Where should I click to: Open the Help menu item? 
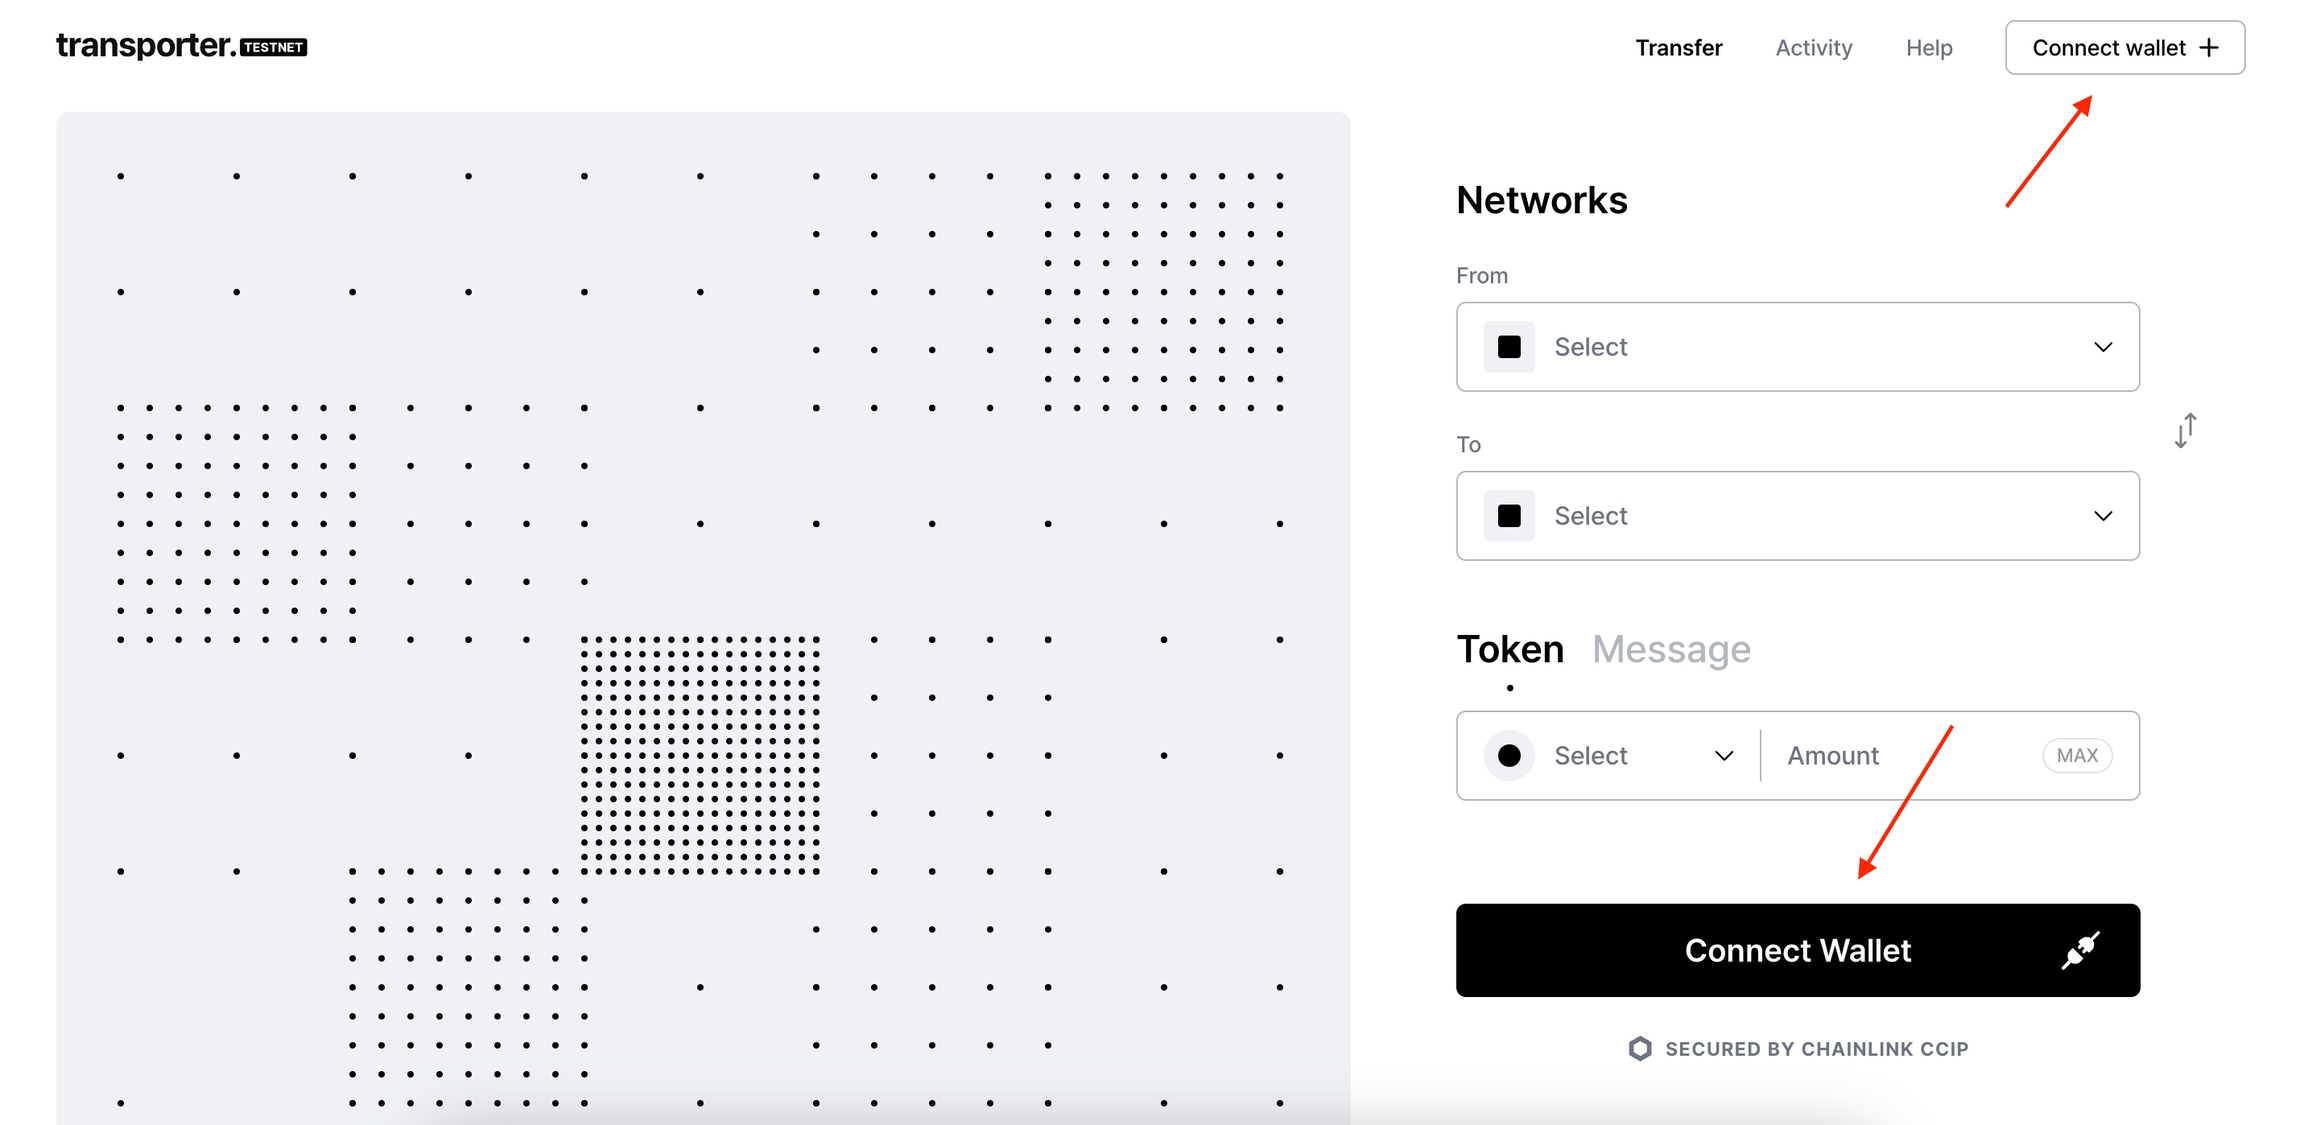click(x=1929, y=48)
